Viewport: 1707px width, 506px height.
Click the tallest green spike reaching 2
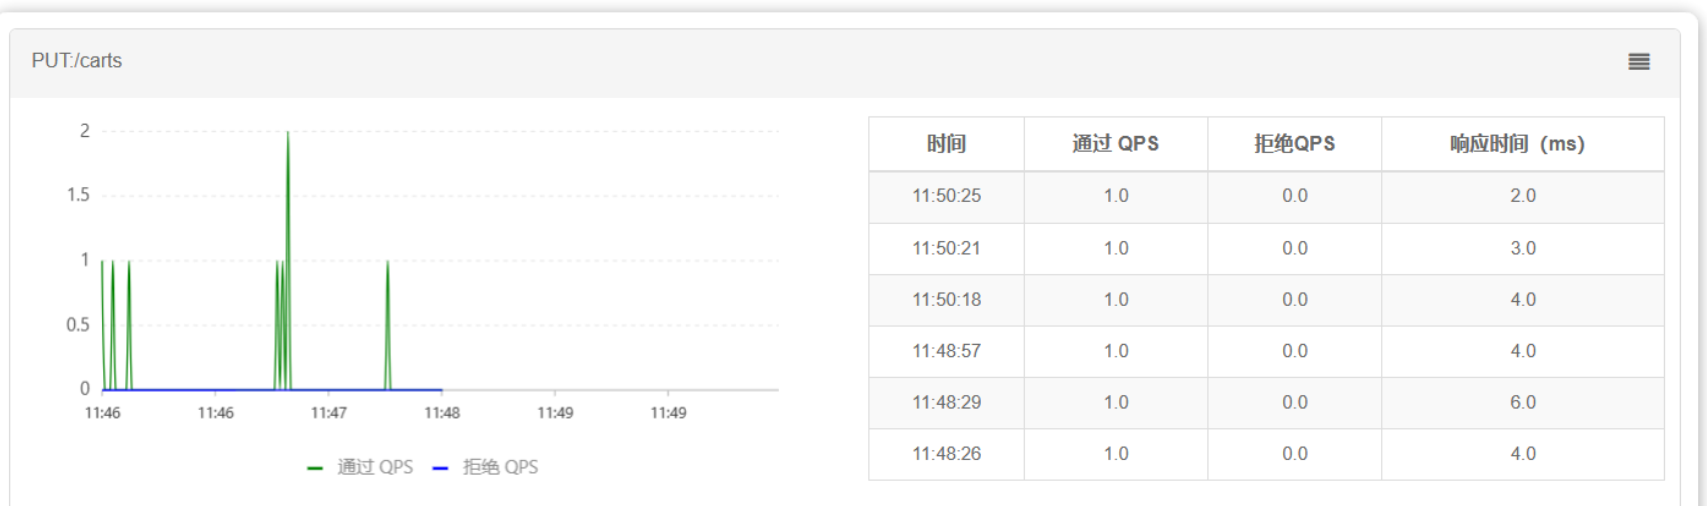(x=288, y=135)
